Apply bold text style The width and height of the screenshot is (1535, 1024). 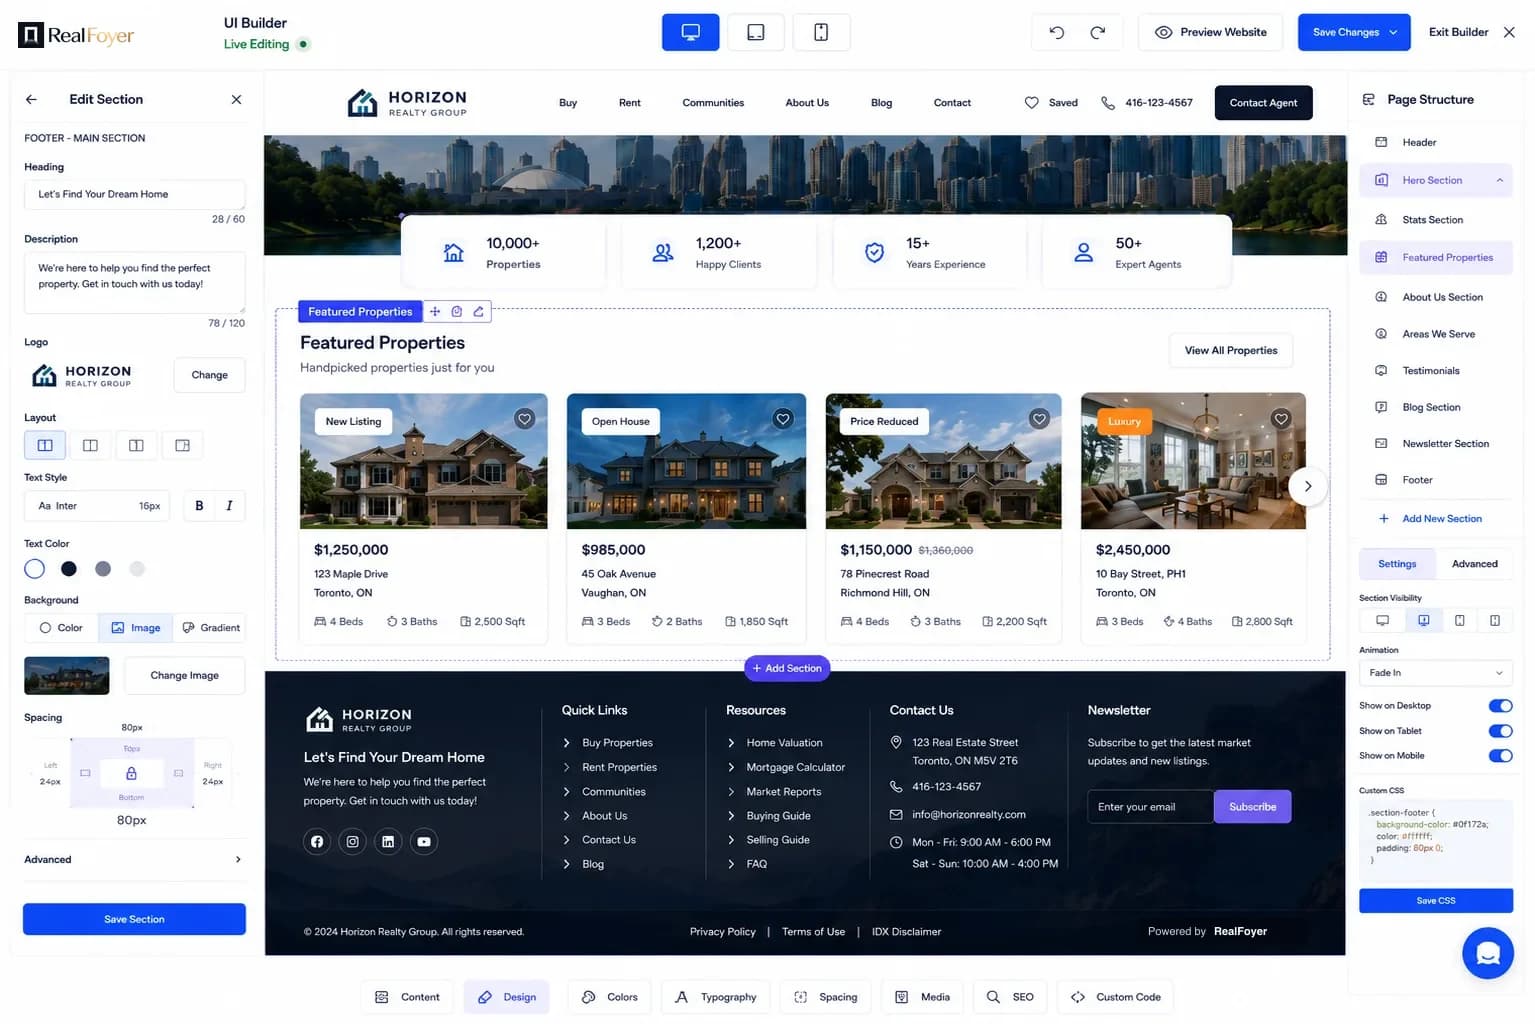(x=199, y=506)
